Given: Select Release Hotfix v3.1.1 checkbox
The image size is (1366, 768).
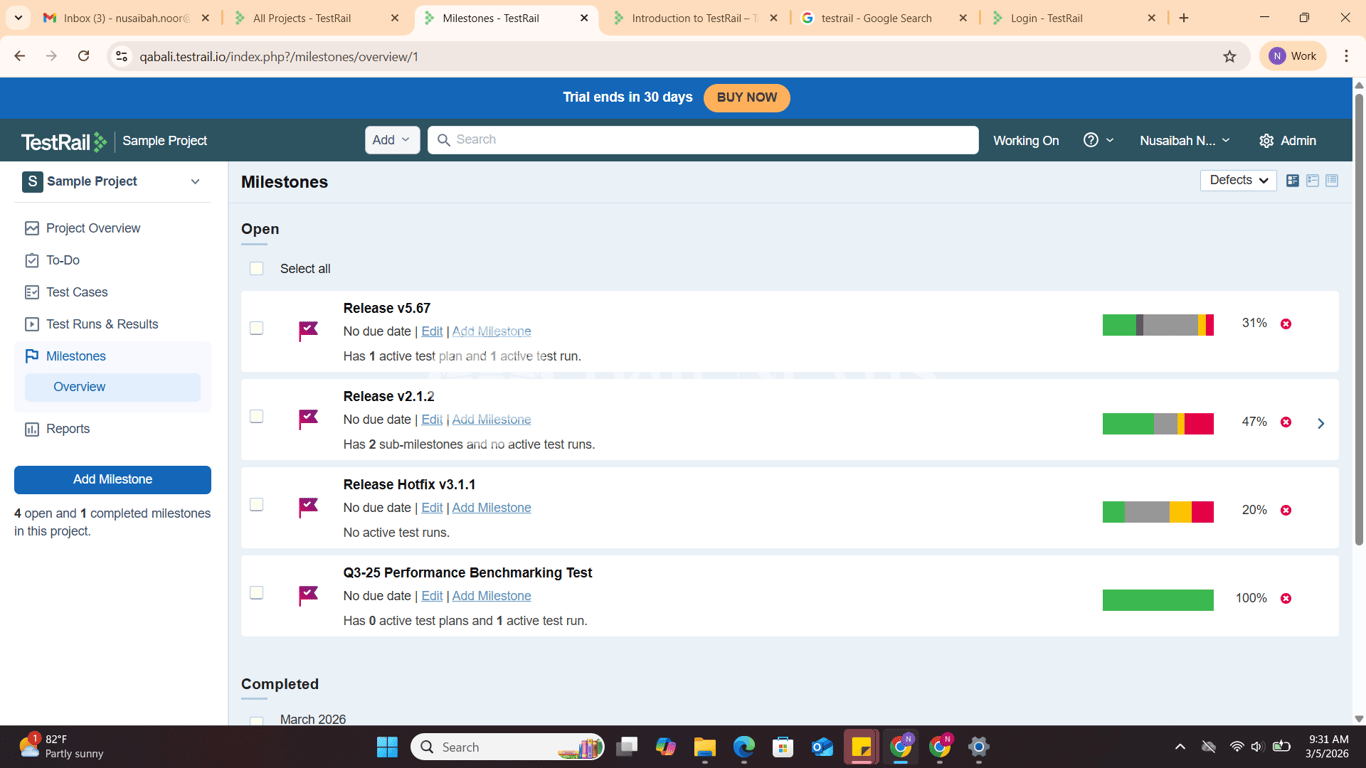Looking at the screenshot, I should click(257, 504).
